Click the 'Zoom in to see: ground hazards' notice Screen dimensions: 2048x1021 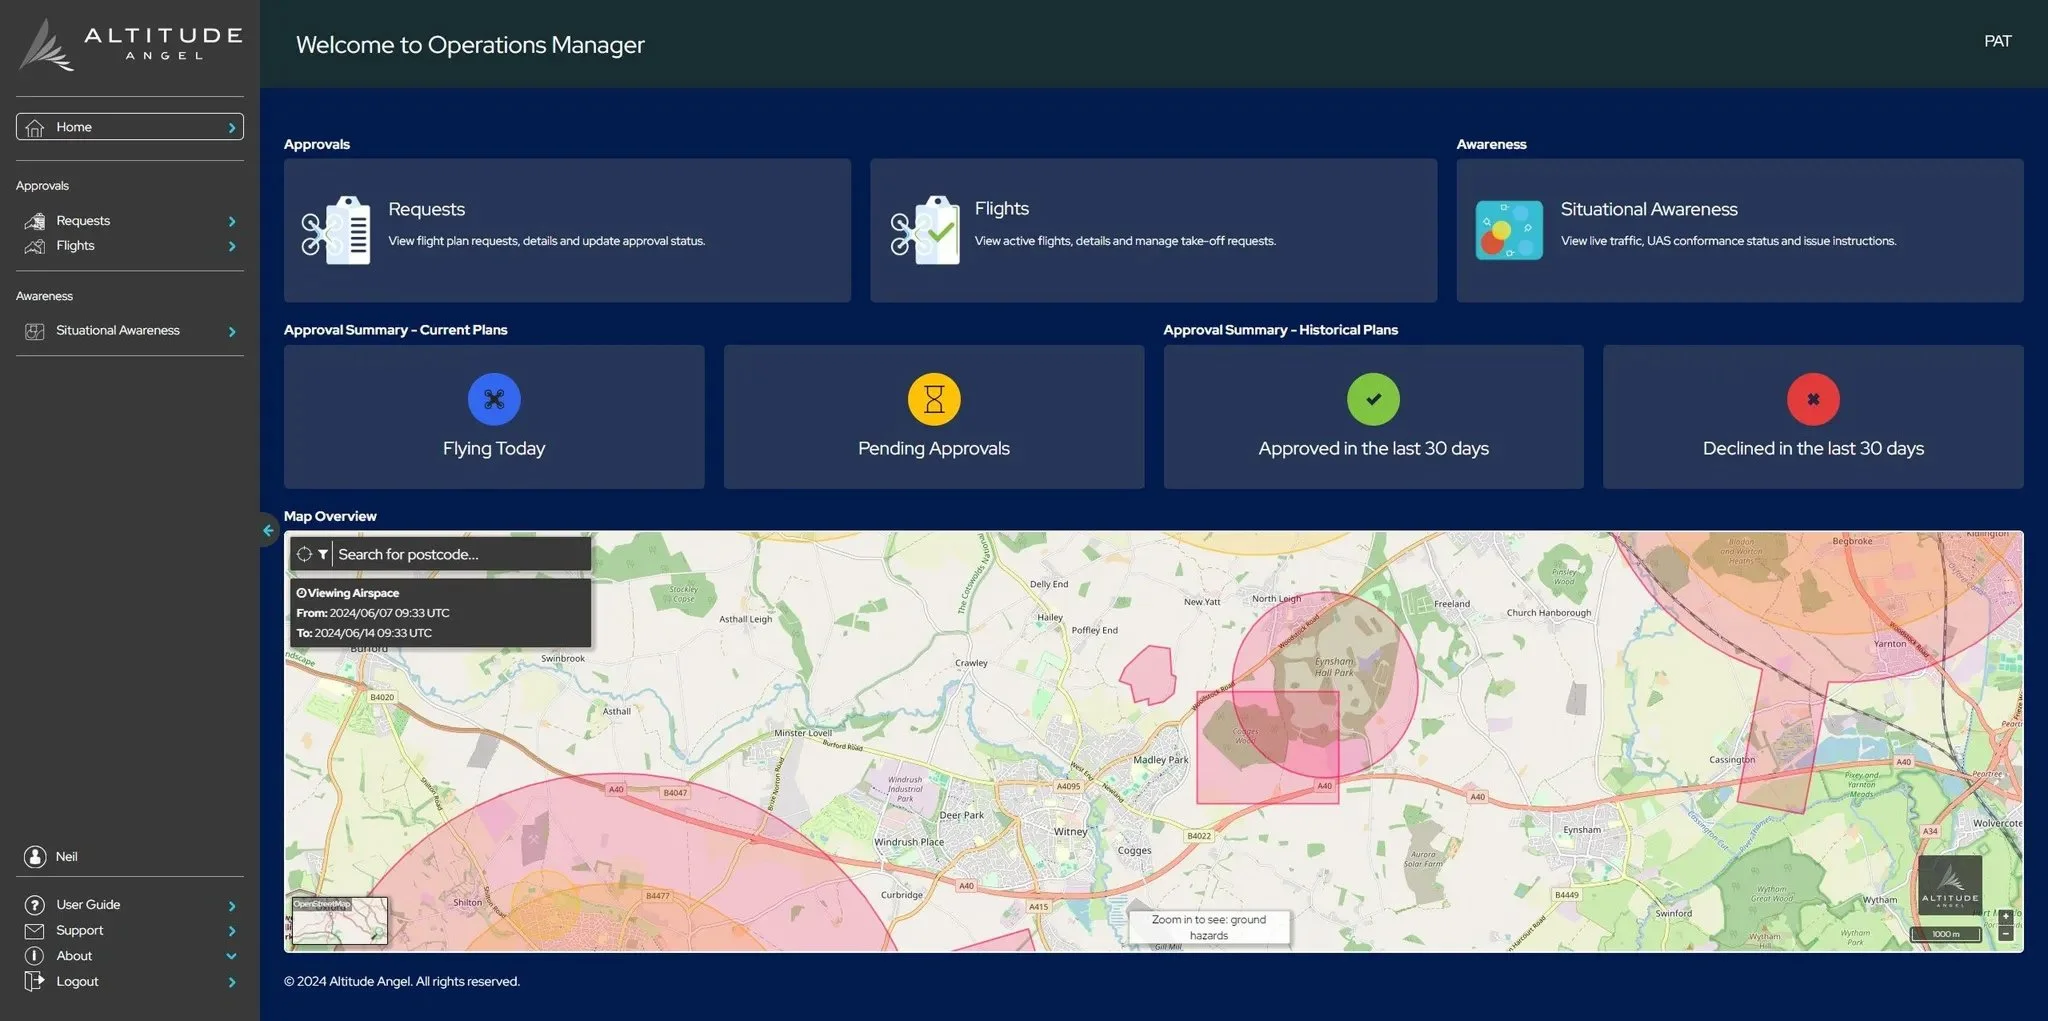(x=1209, y=928)
